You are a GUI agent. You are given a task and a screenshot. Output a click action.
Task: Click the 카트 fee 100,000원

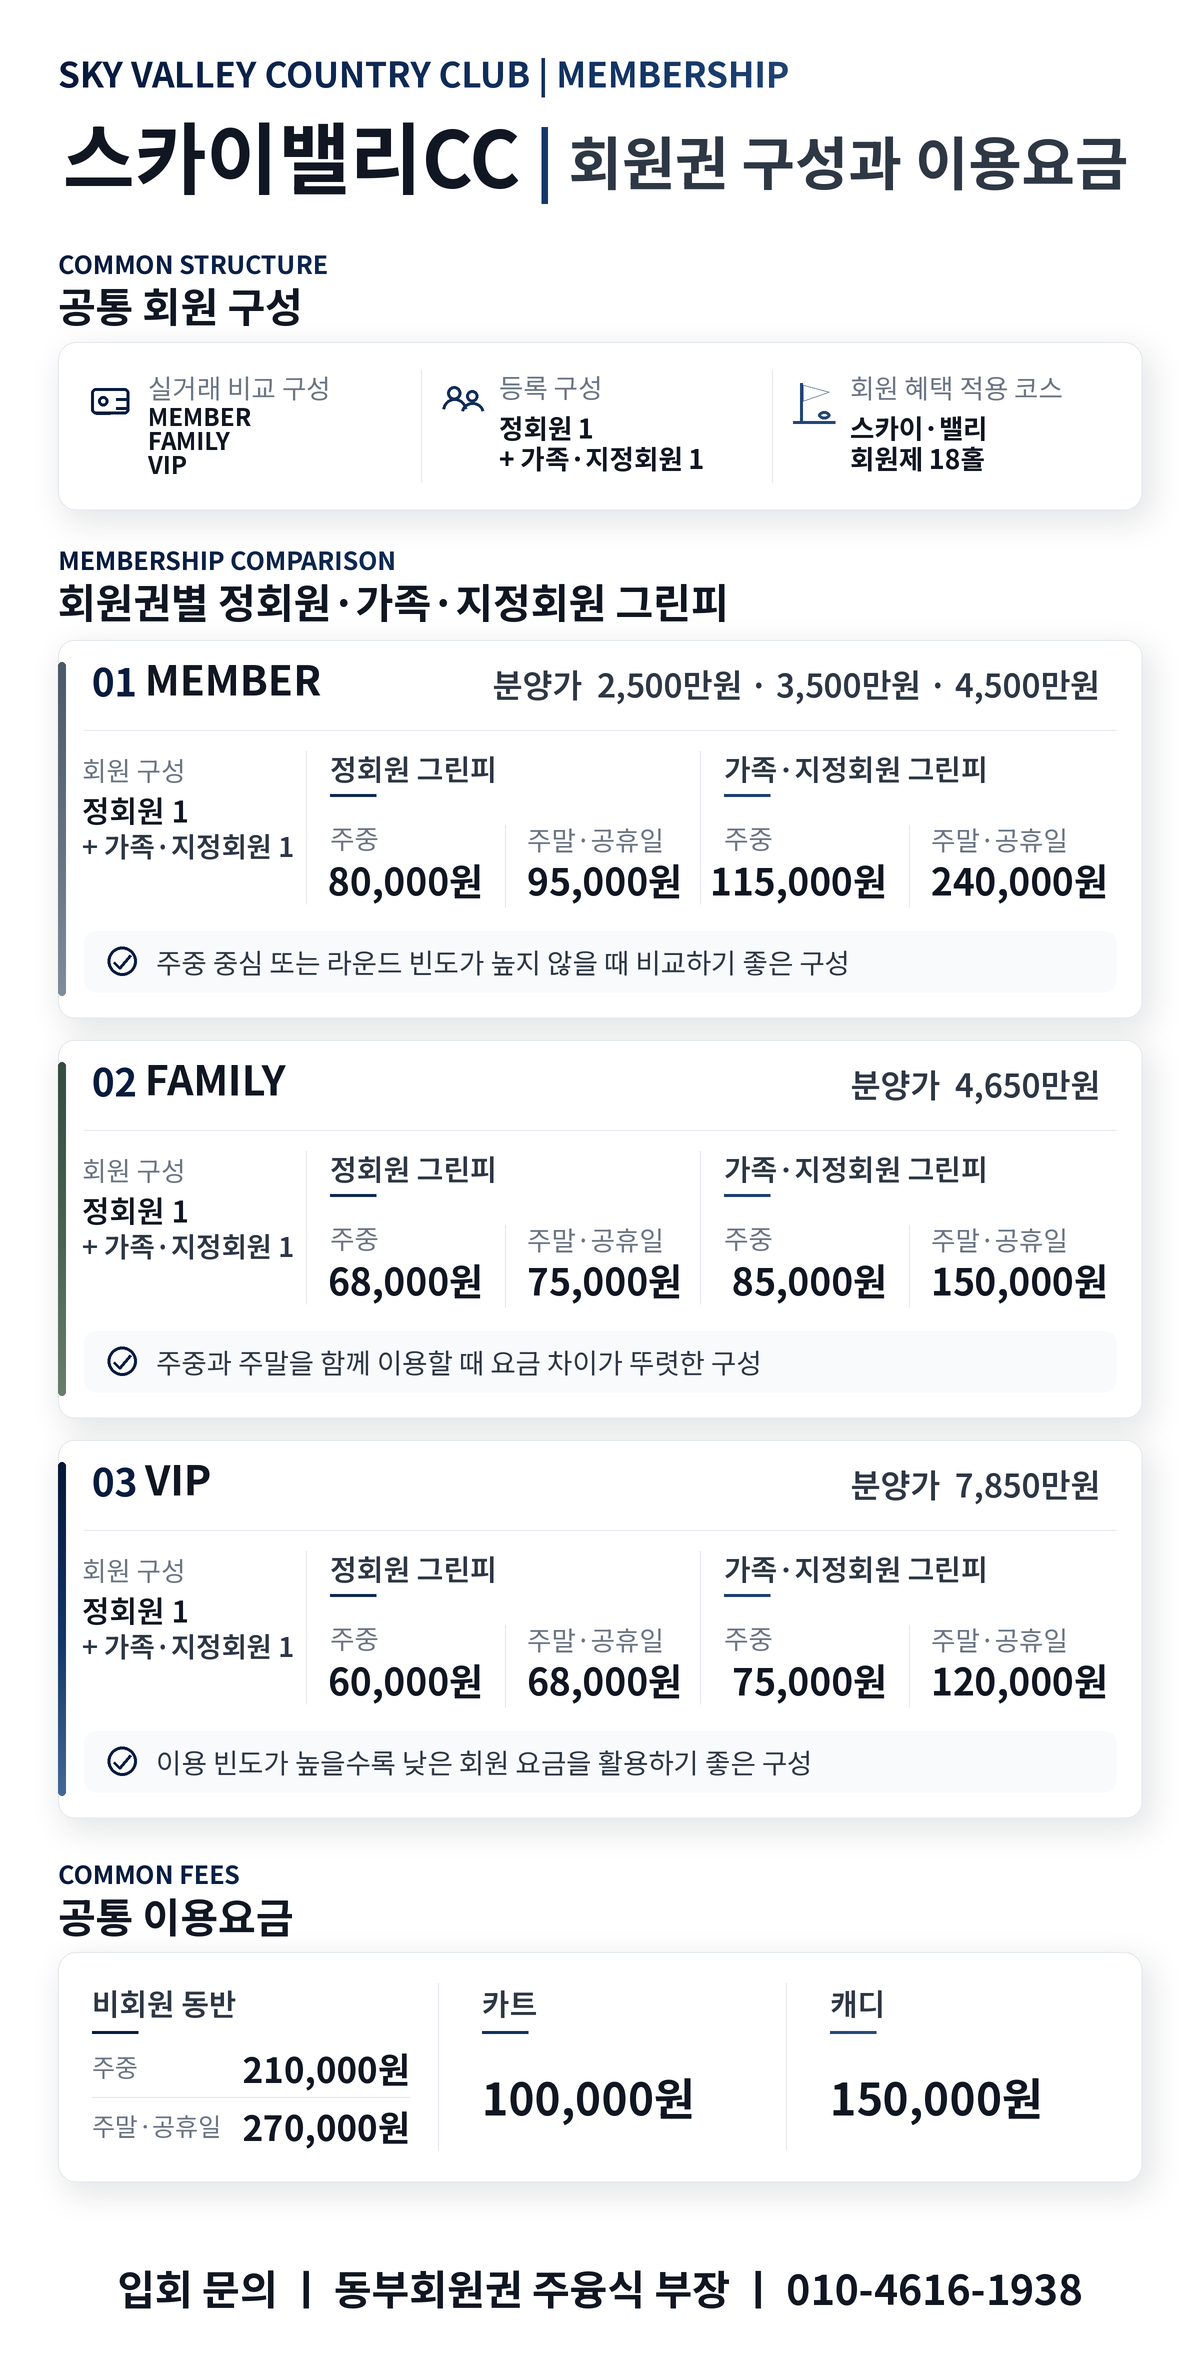tap(588, 2099)
